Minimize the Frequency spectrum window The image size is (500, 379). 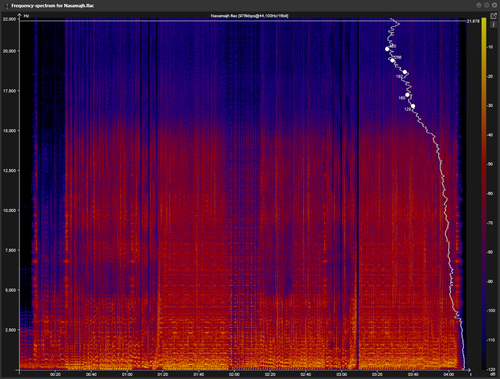(x=479, y=5)
